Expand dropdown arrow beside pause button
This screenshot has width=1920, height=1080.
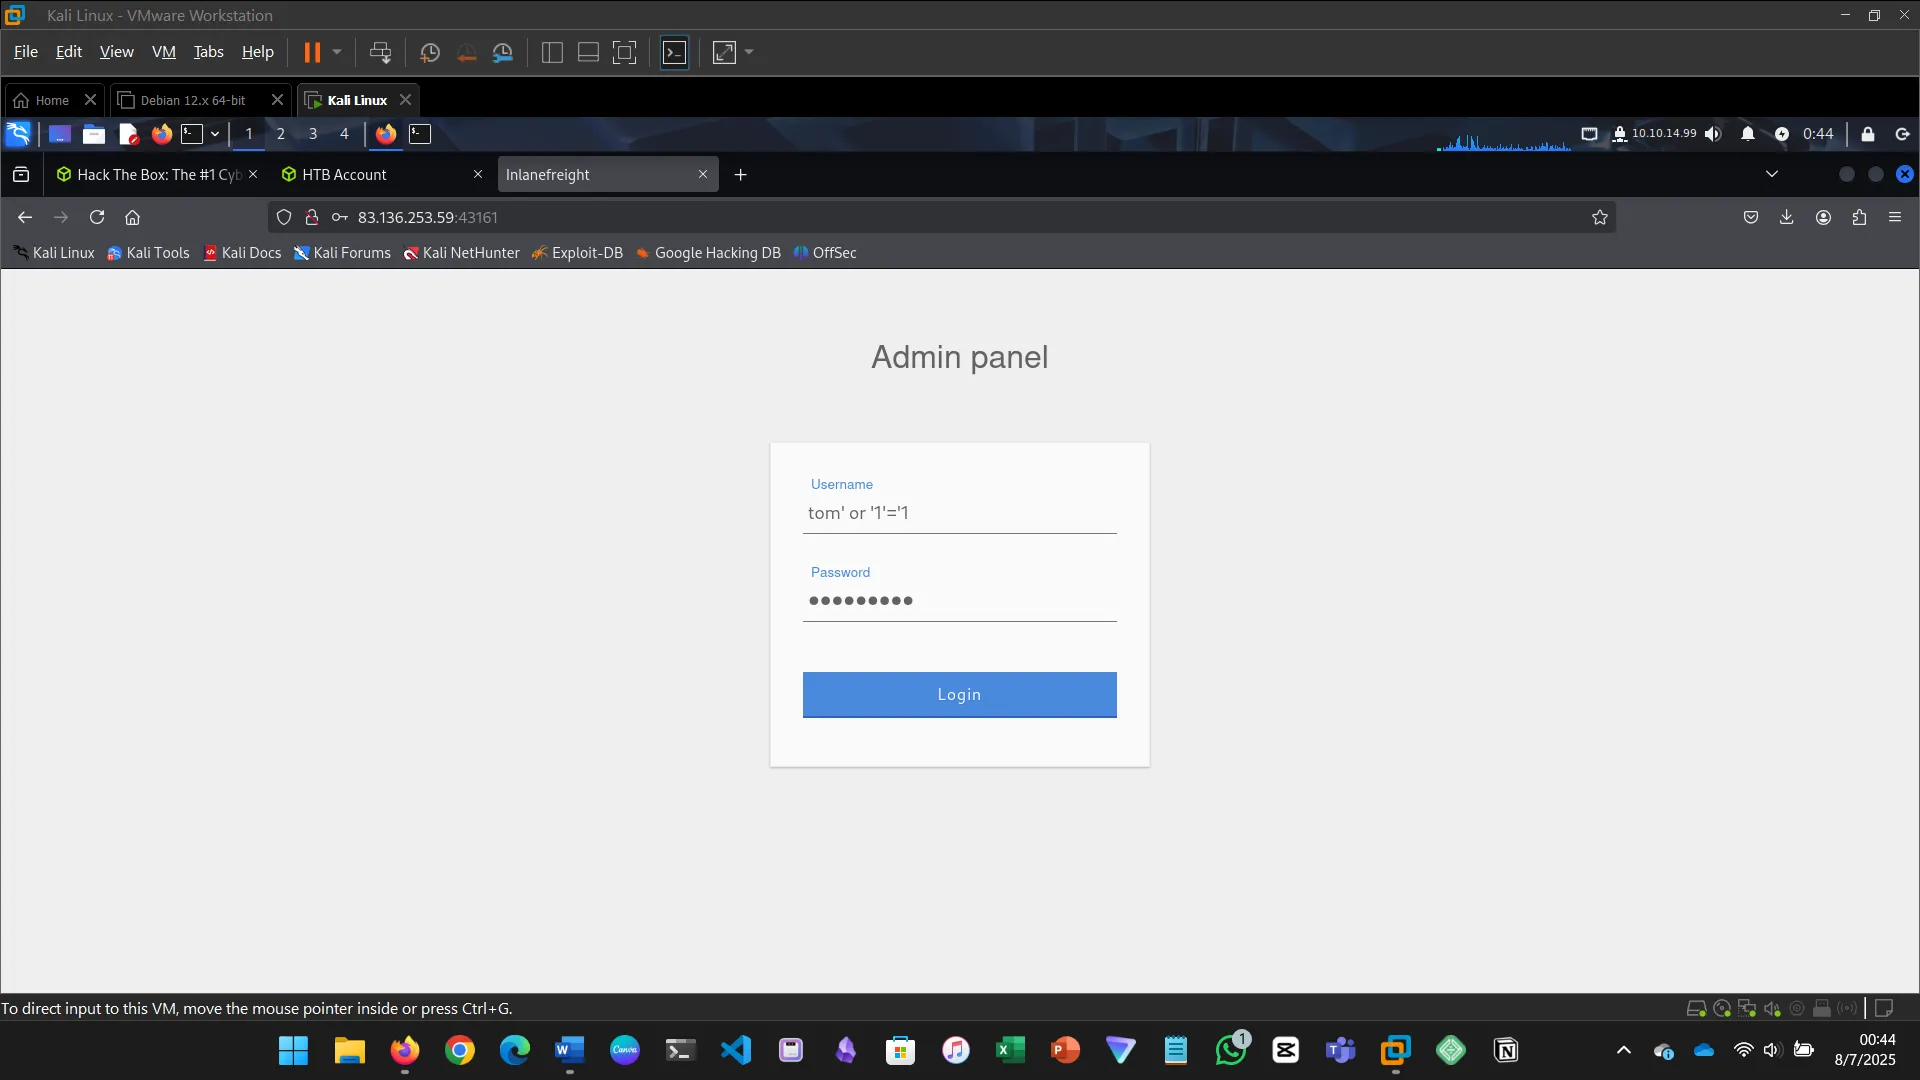pyautogui.click(x=337, y=53)
